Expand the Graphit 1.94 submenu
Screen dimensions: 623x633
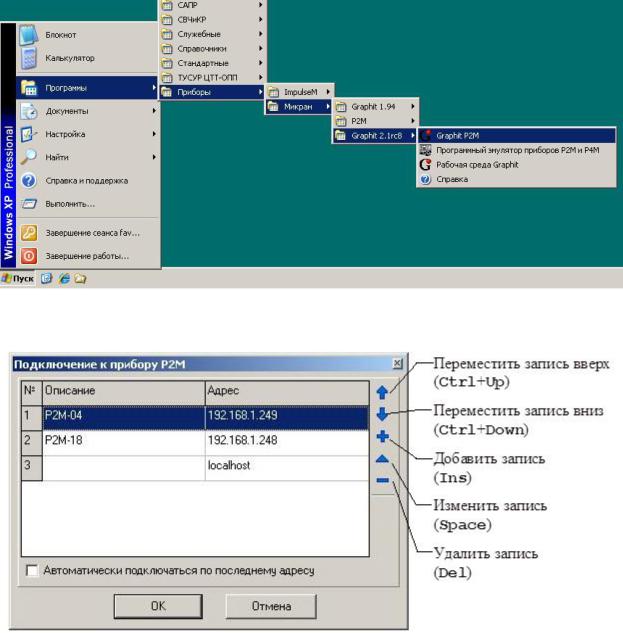point(375,107)
